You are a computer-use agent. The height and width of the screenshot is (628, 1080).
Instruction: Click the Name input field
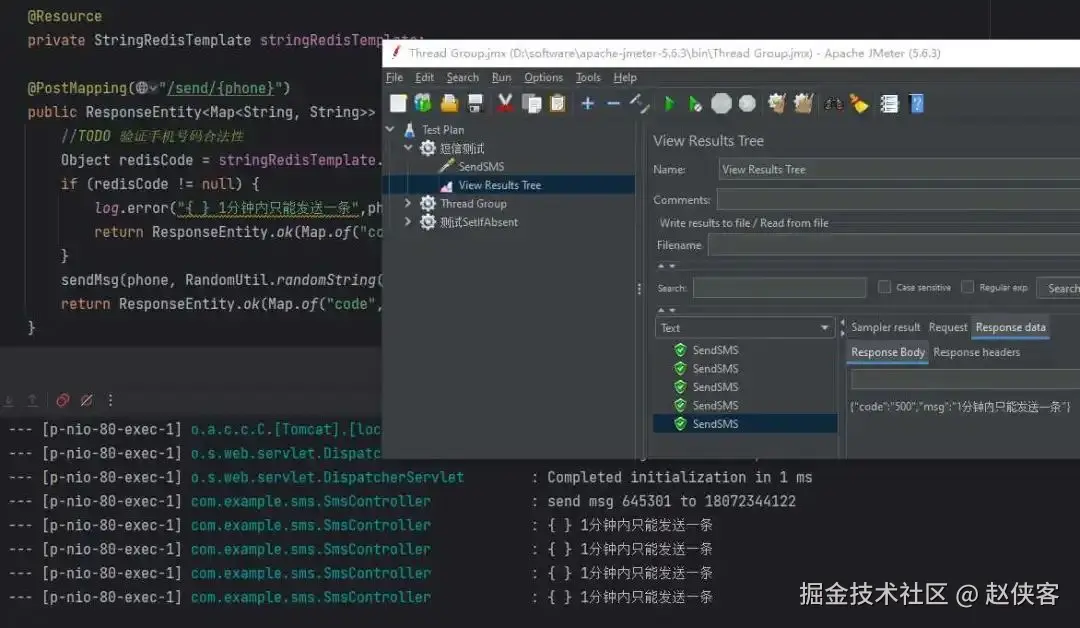click(x=899, y=169)
